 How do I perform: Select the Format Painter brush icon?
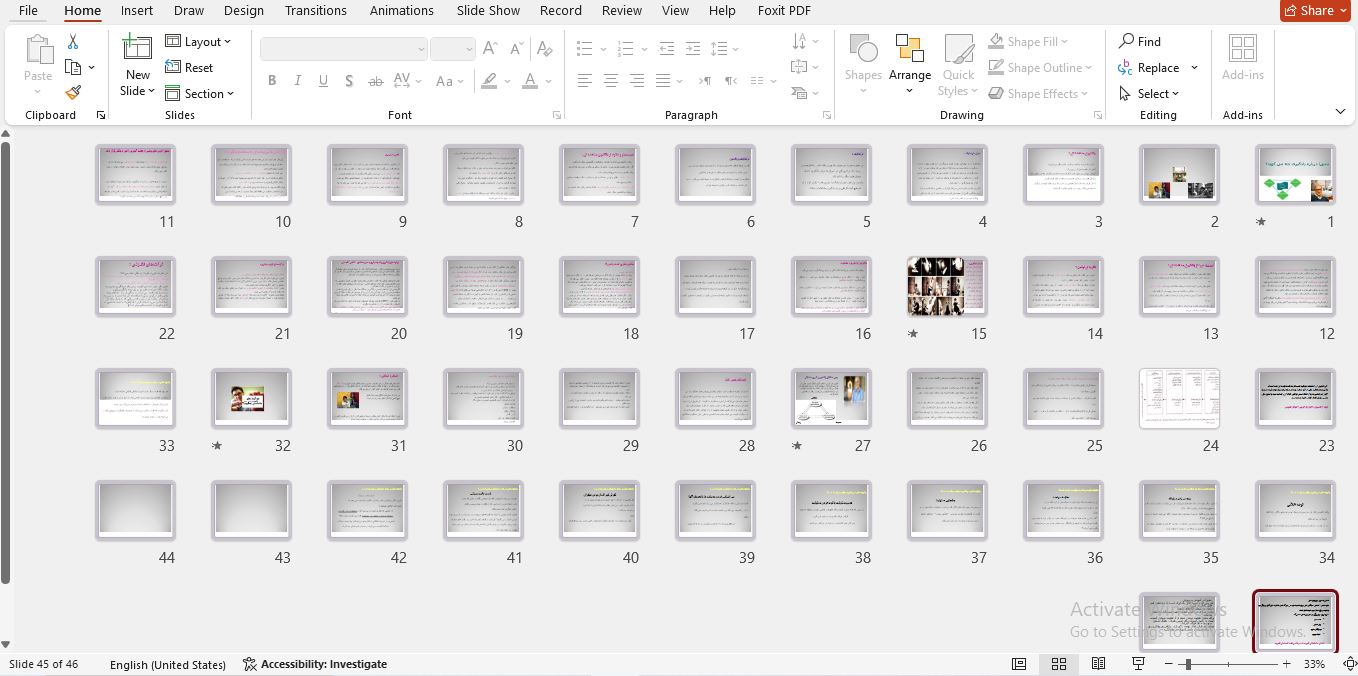[x=73, y=93]
